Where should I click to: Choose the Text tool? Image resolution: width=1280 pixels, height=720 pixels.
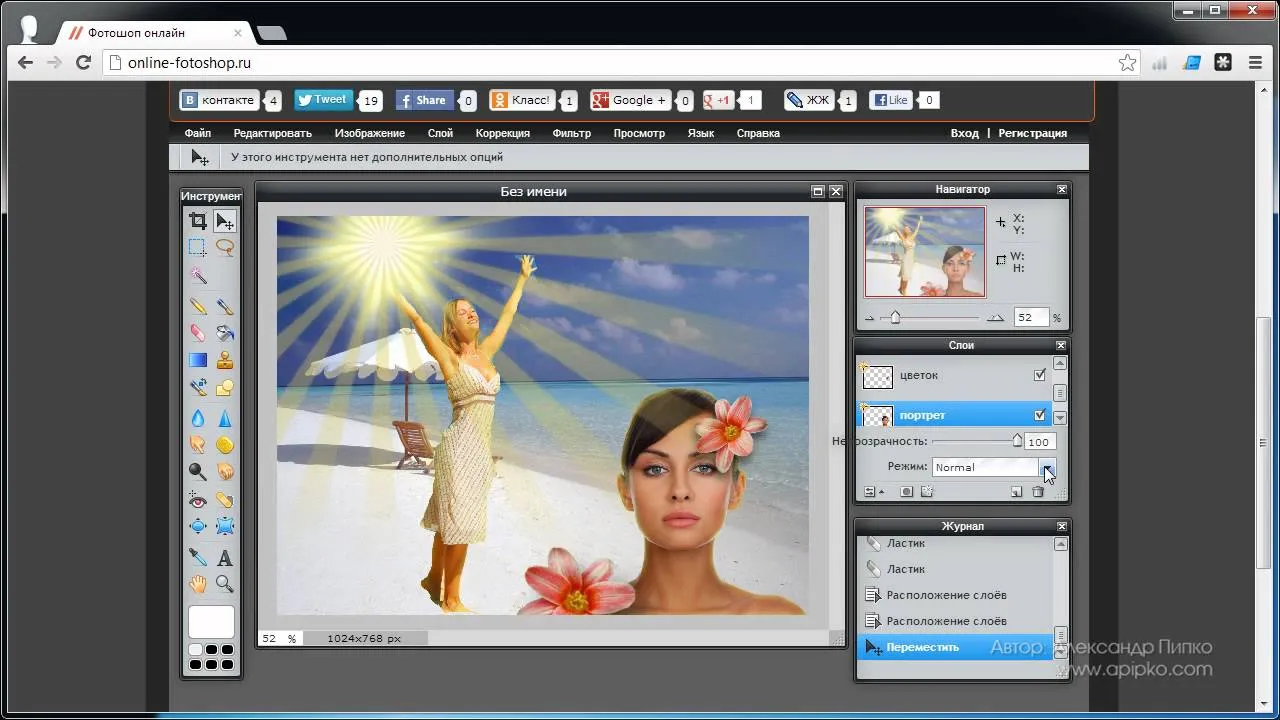225,558
